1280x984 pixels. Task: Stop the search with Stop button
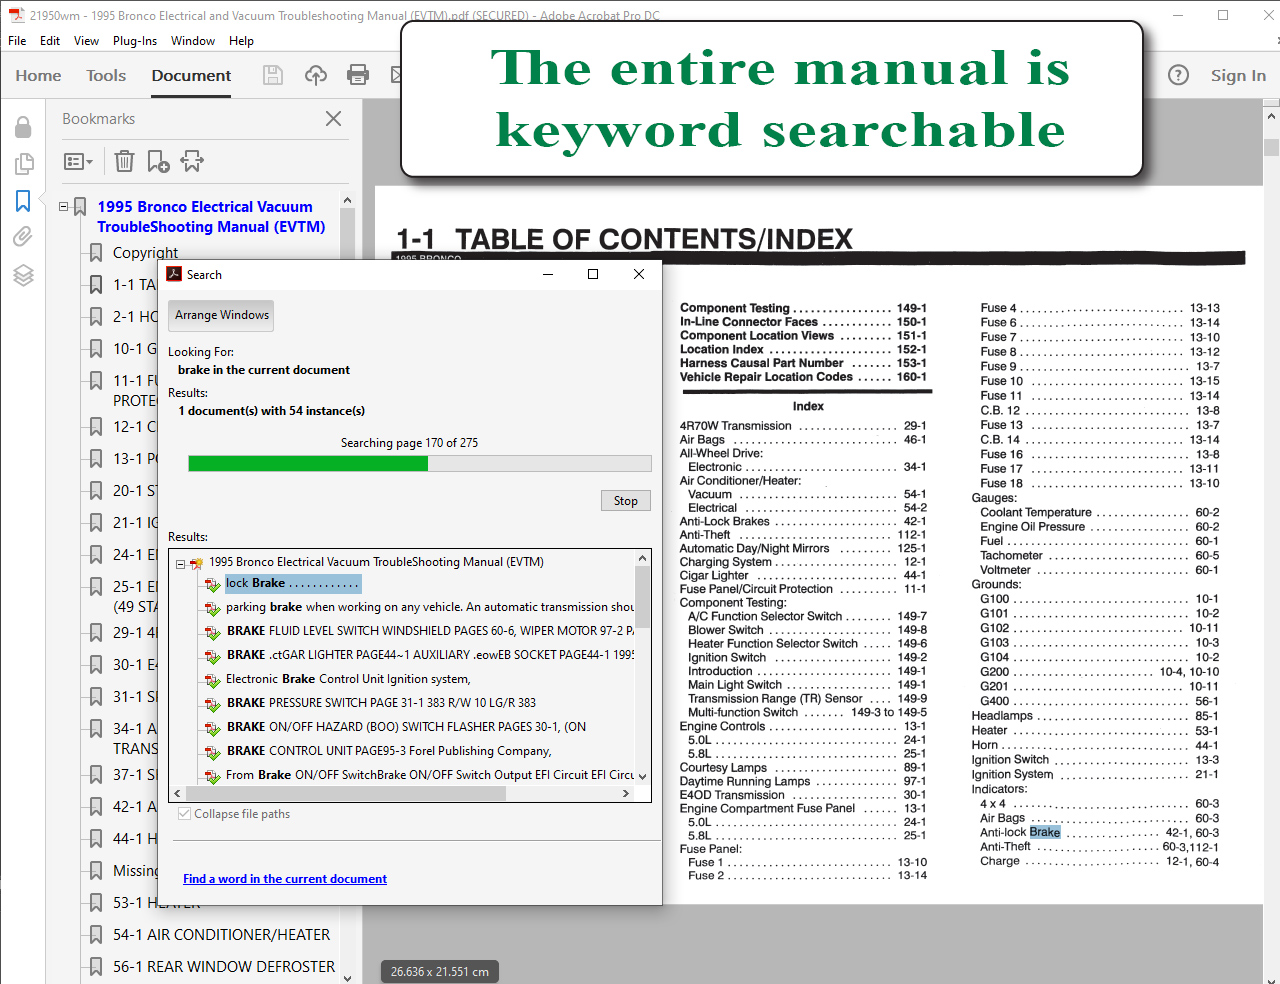pos(626,501)
